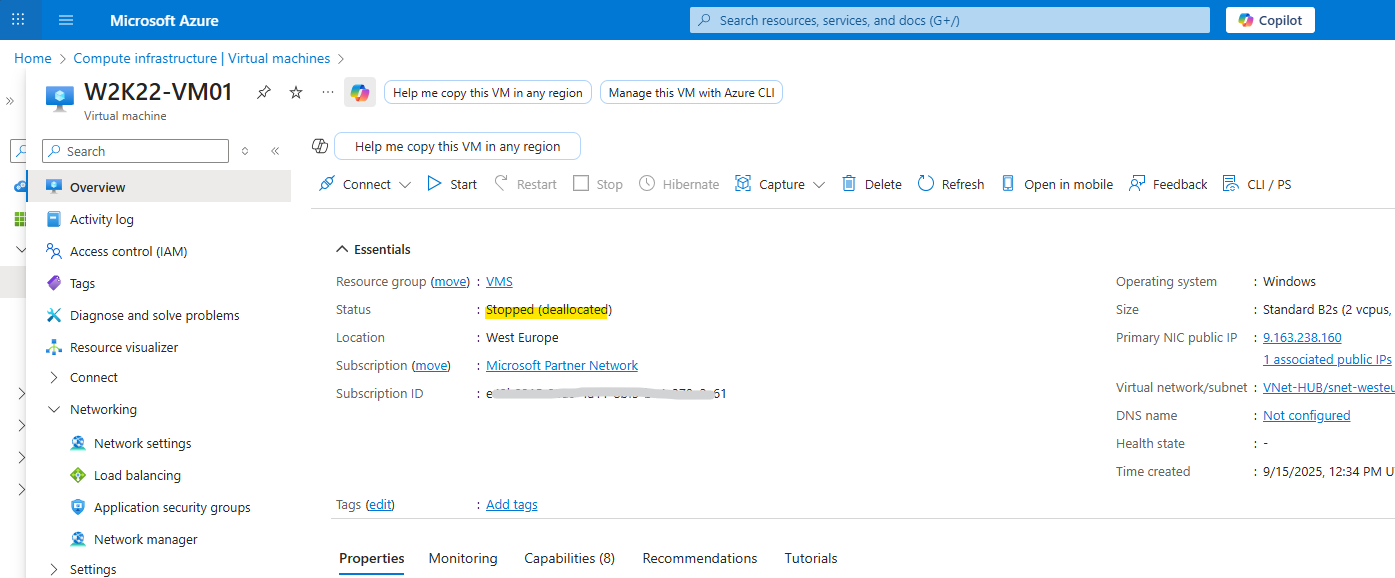Open Compute infrastructure | Virtual machines breadcrumb

(202, 58)
